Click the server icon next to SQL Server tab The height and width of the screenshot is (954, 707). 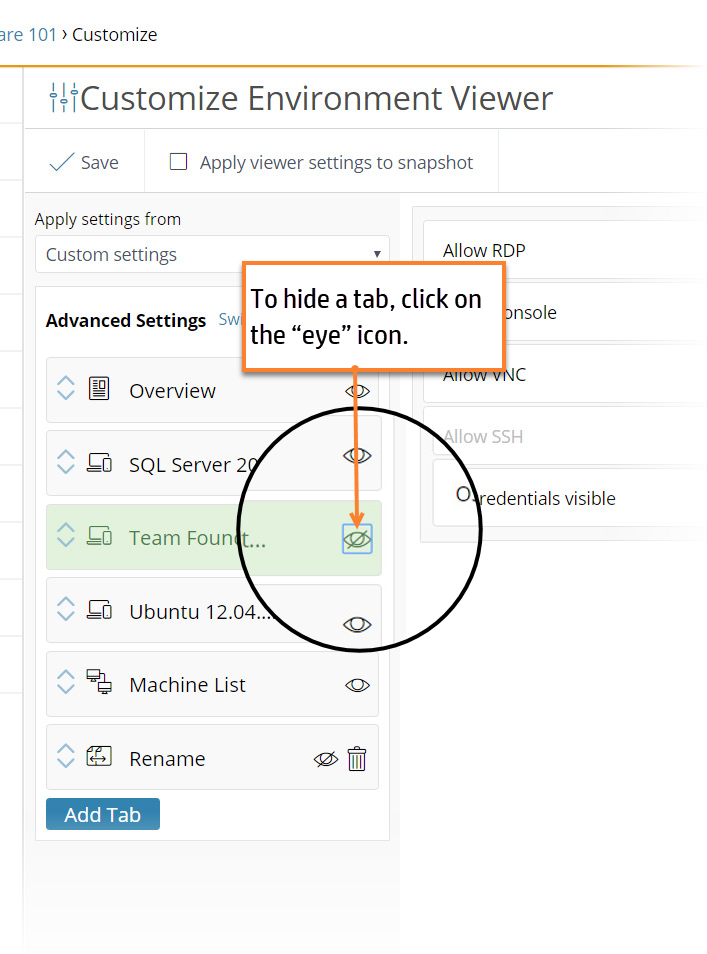(x=101, y=463)
